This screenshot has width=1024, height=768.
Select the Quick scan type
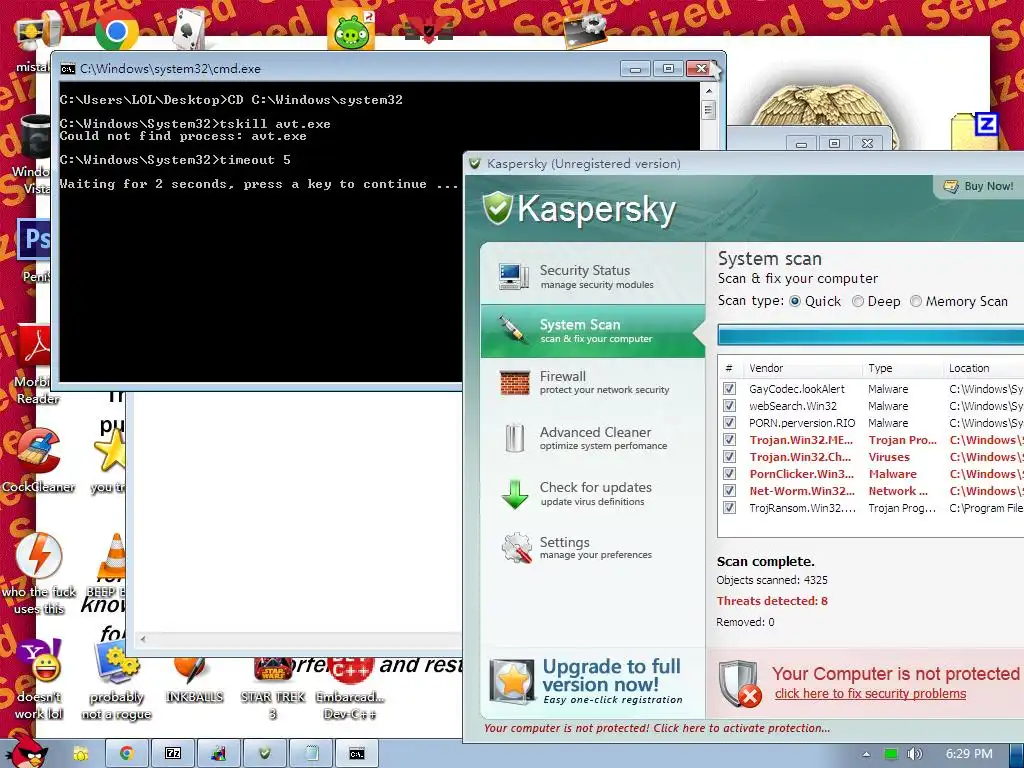(795, 301)
